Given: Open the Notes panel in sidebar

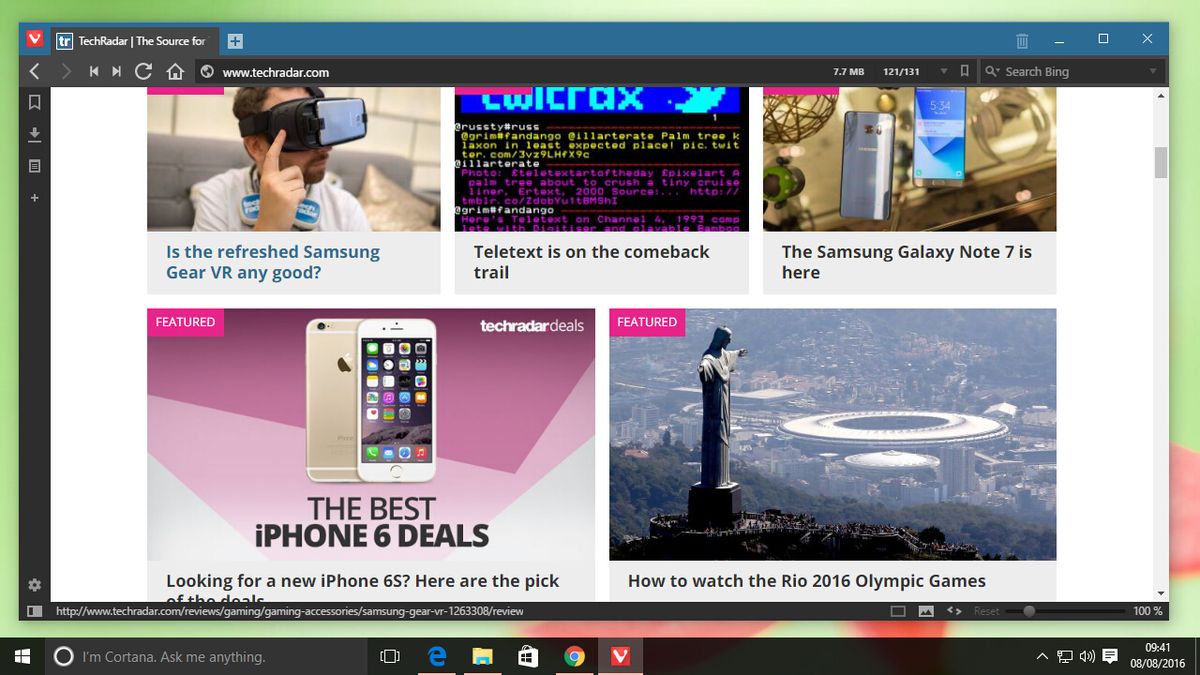Looking at the screenshot, I should (x=34, y=166).
